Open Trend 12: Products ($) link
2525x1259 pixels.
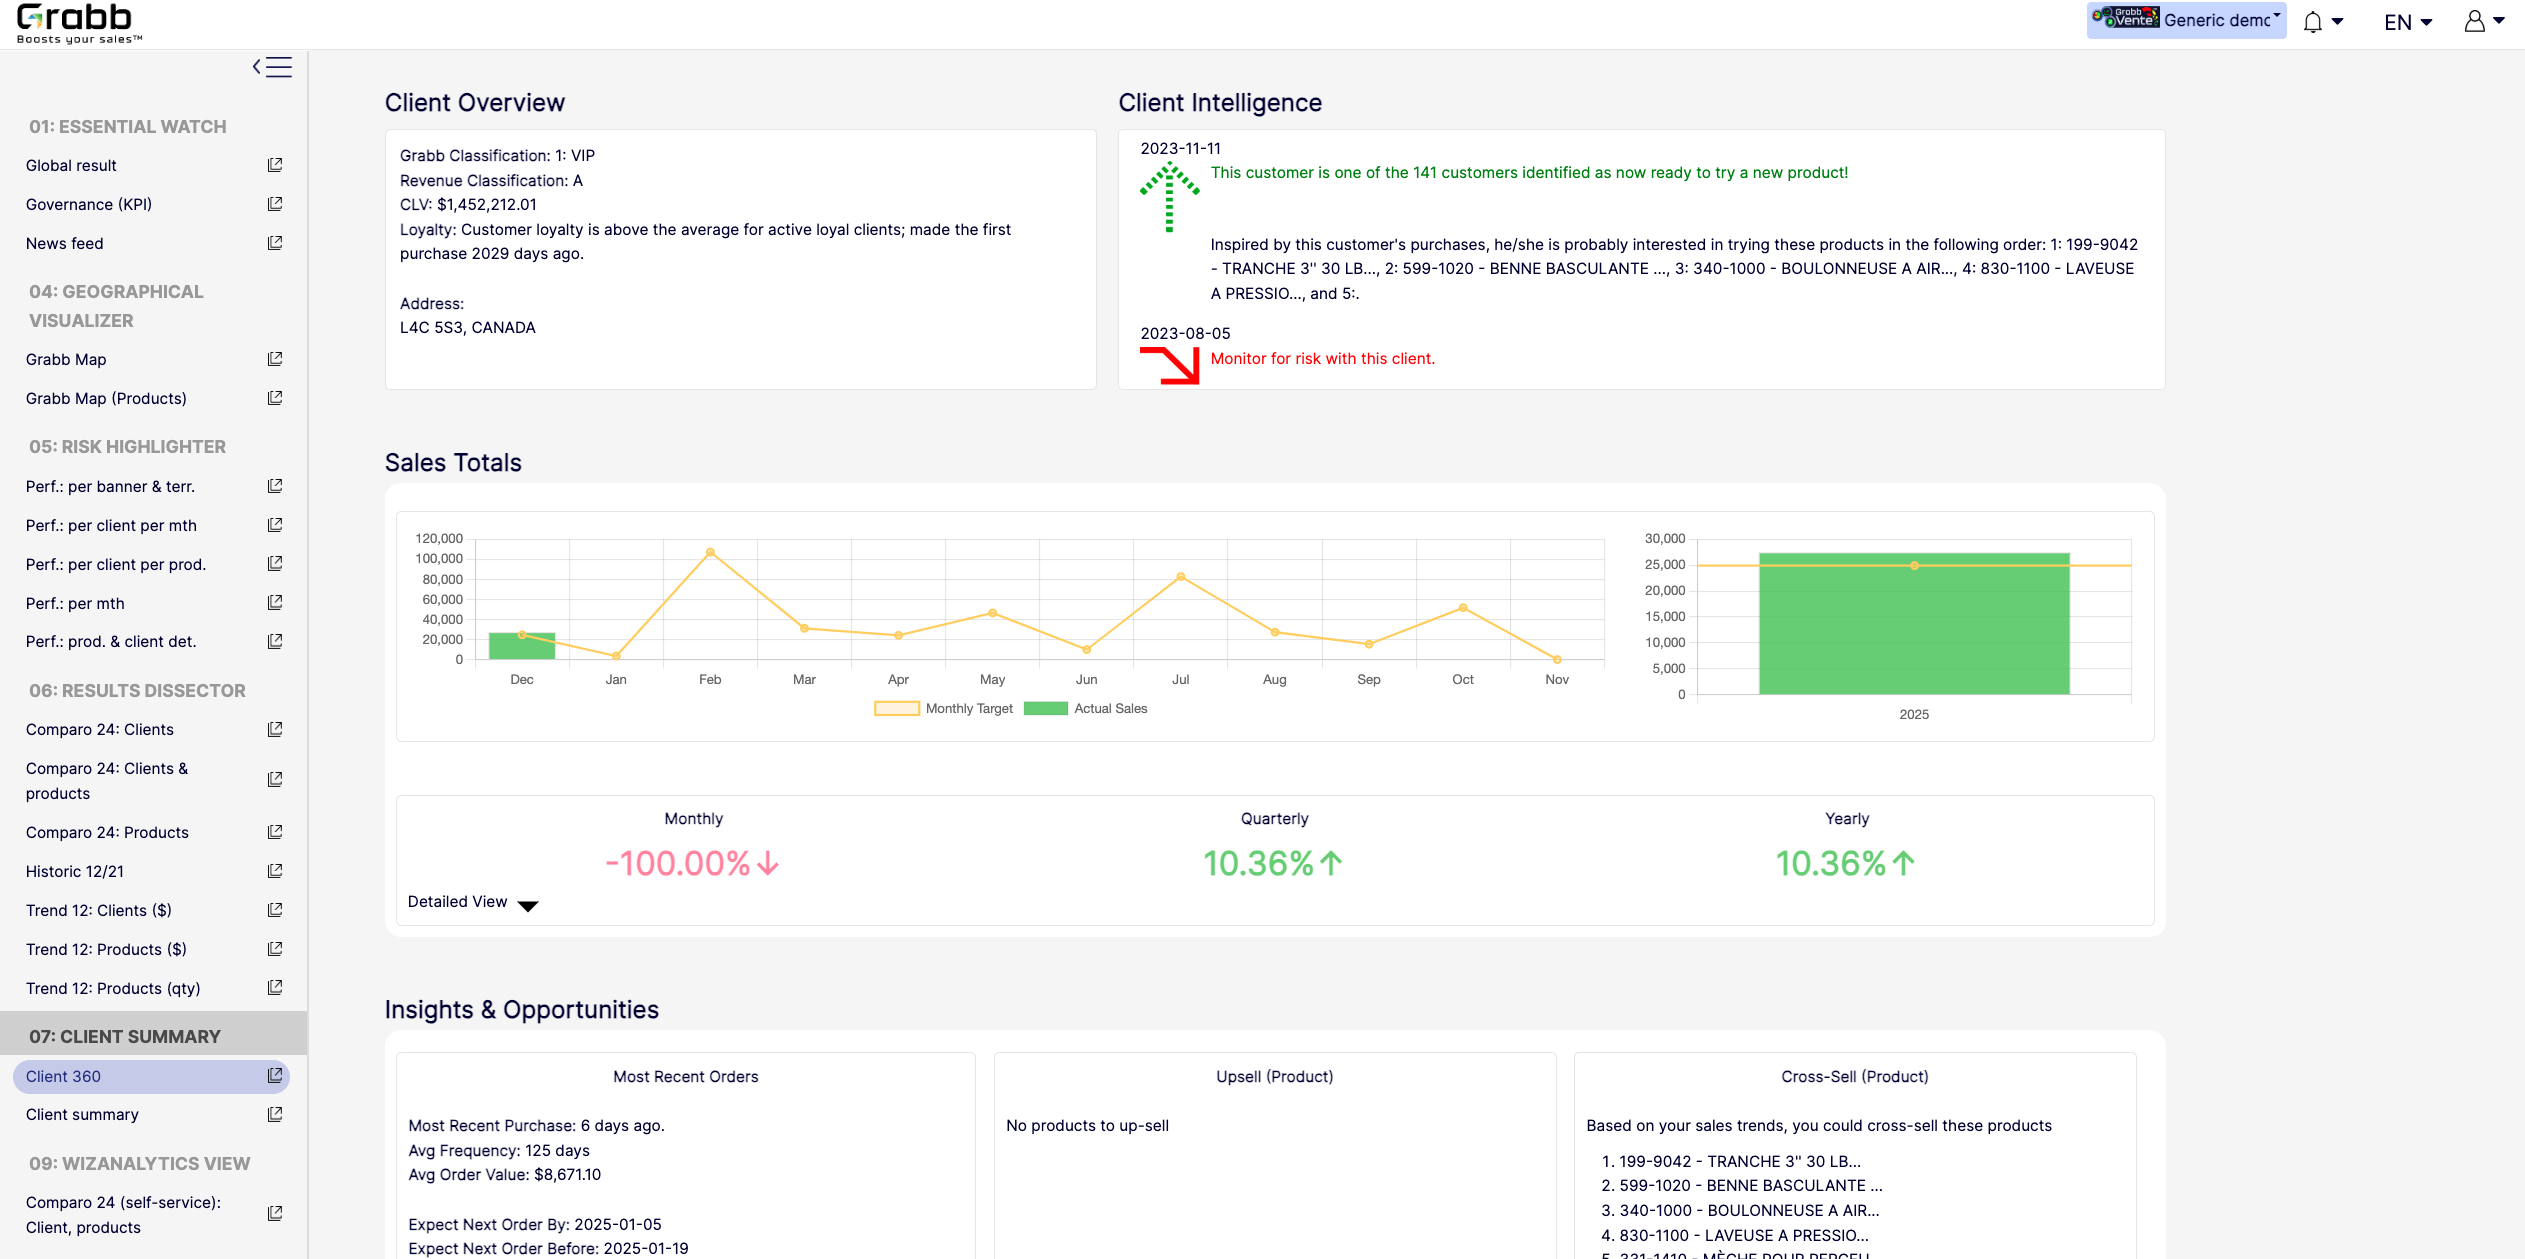pyautogui.click(x=106, y=949)
